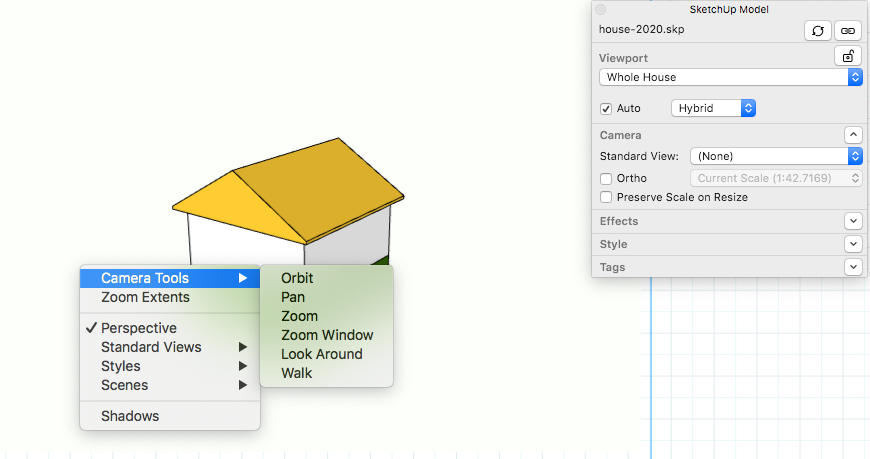The width and height of the screenshot is (870, 459).
Task: Expand the Tags section
Action: (x=852, y=267)
